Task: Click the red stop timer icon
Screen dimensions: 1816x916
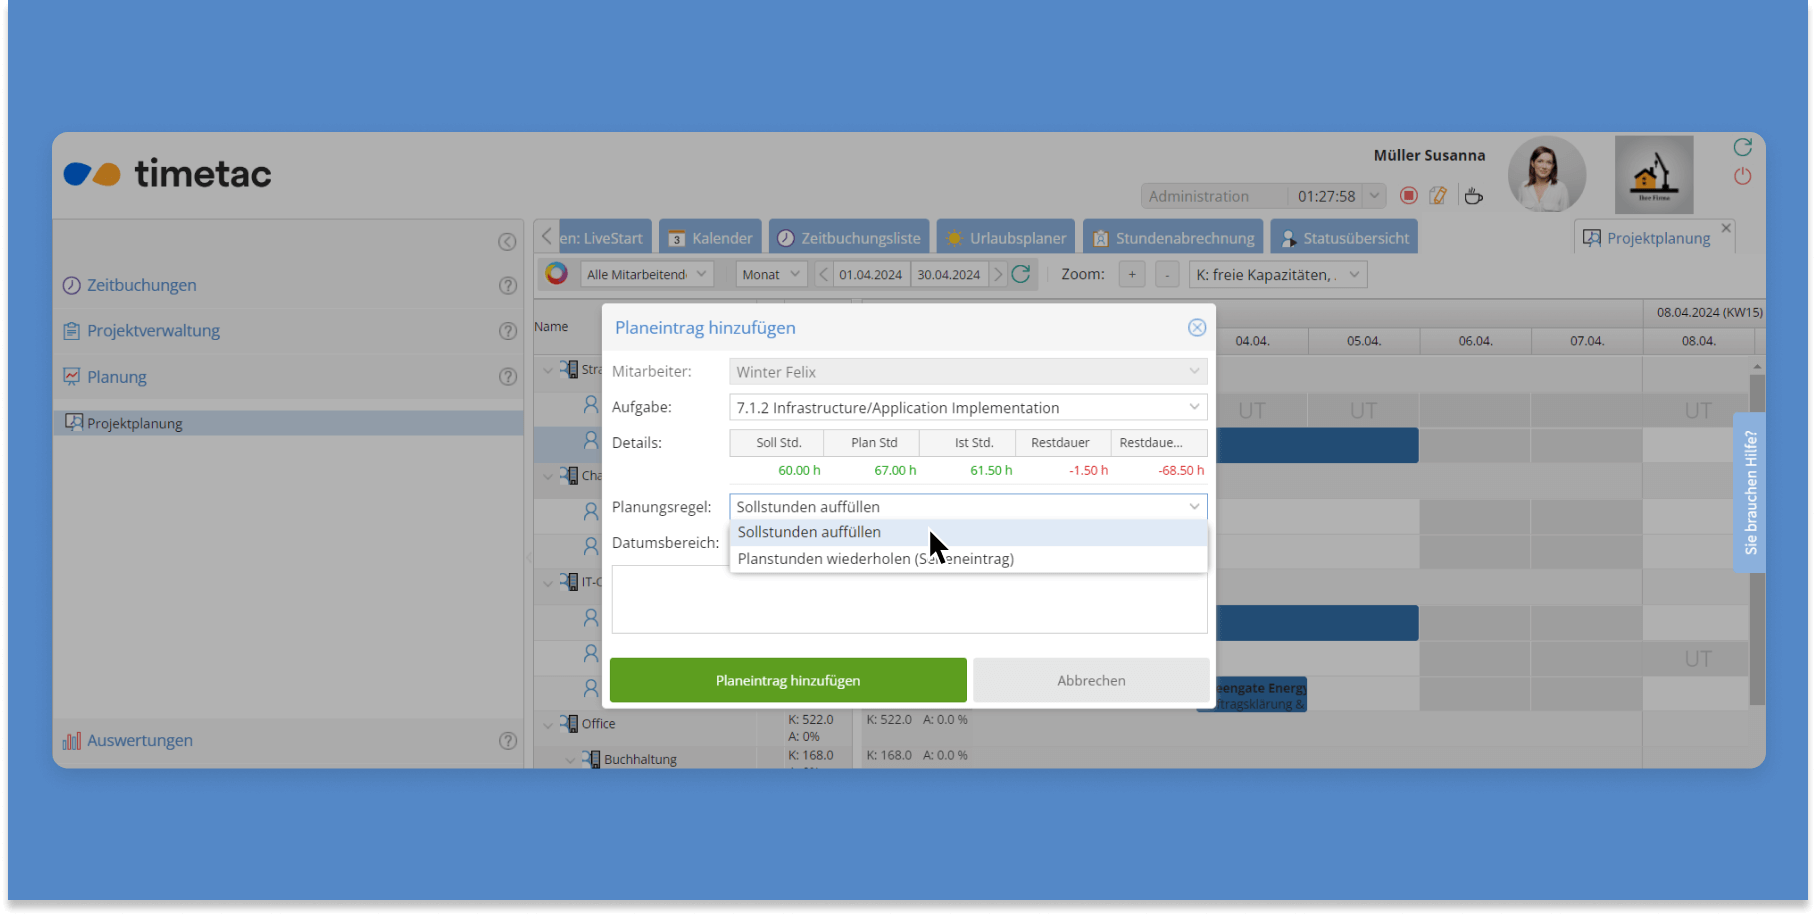Action: pyautogui.click(x=1408, y=196)
